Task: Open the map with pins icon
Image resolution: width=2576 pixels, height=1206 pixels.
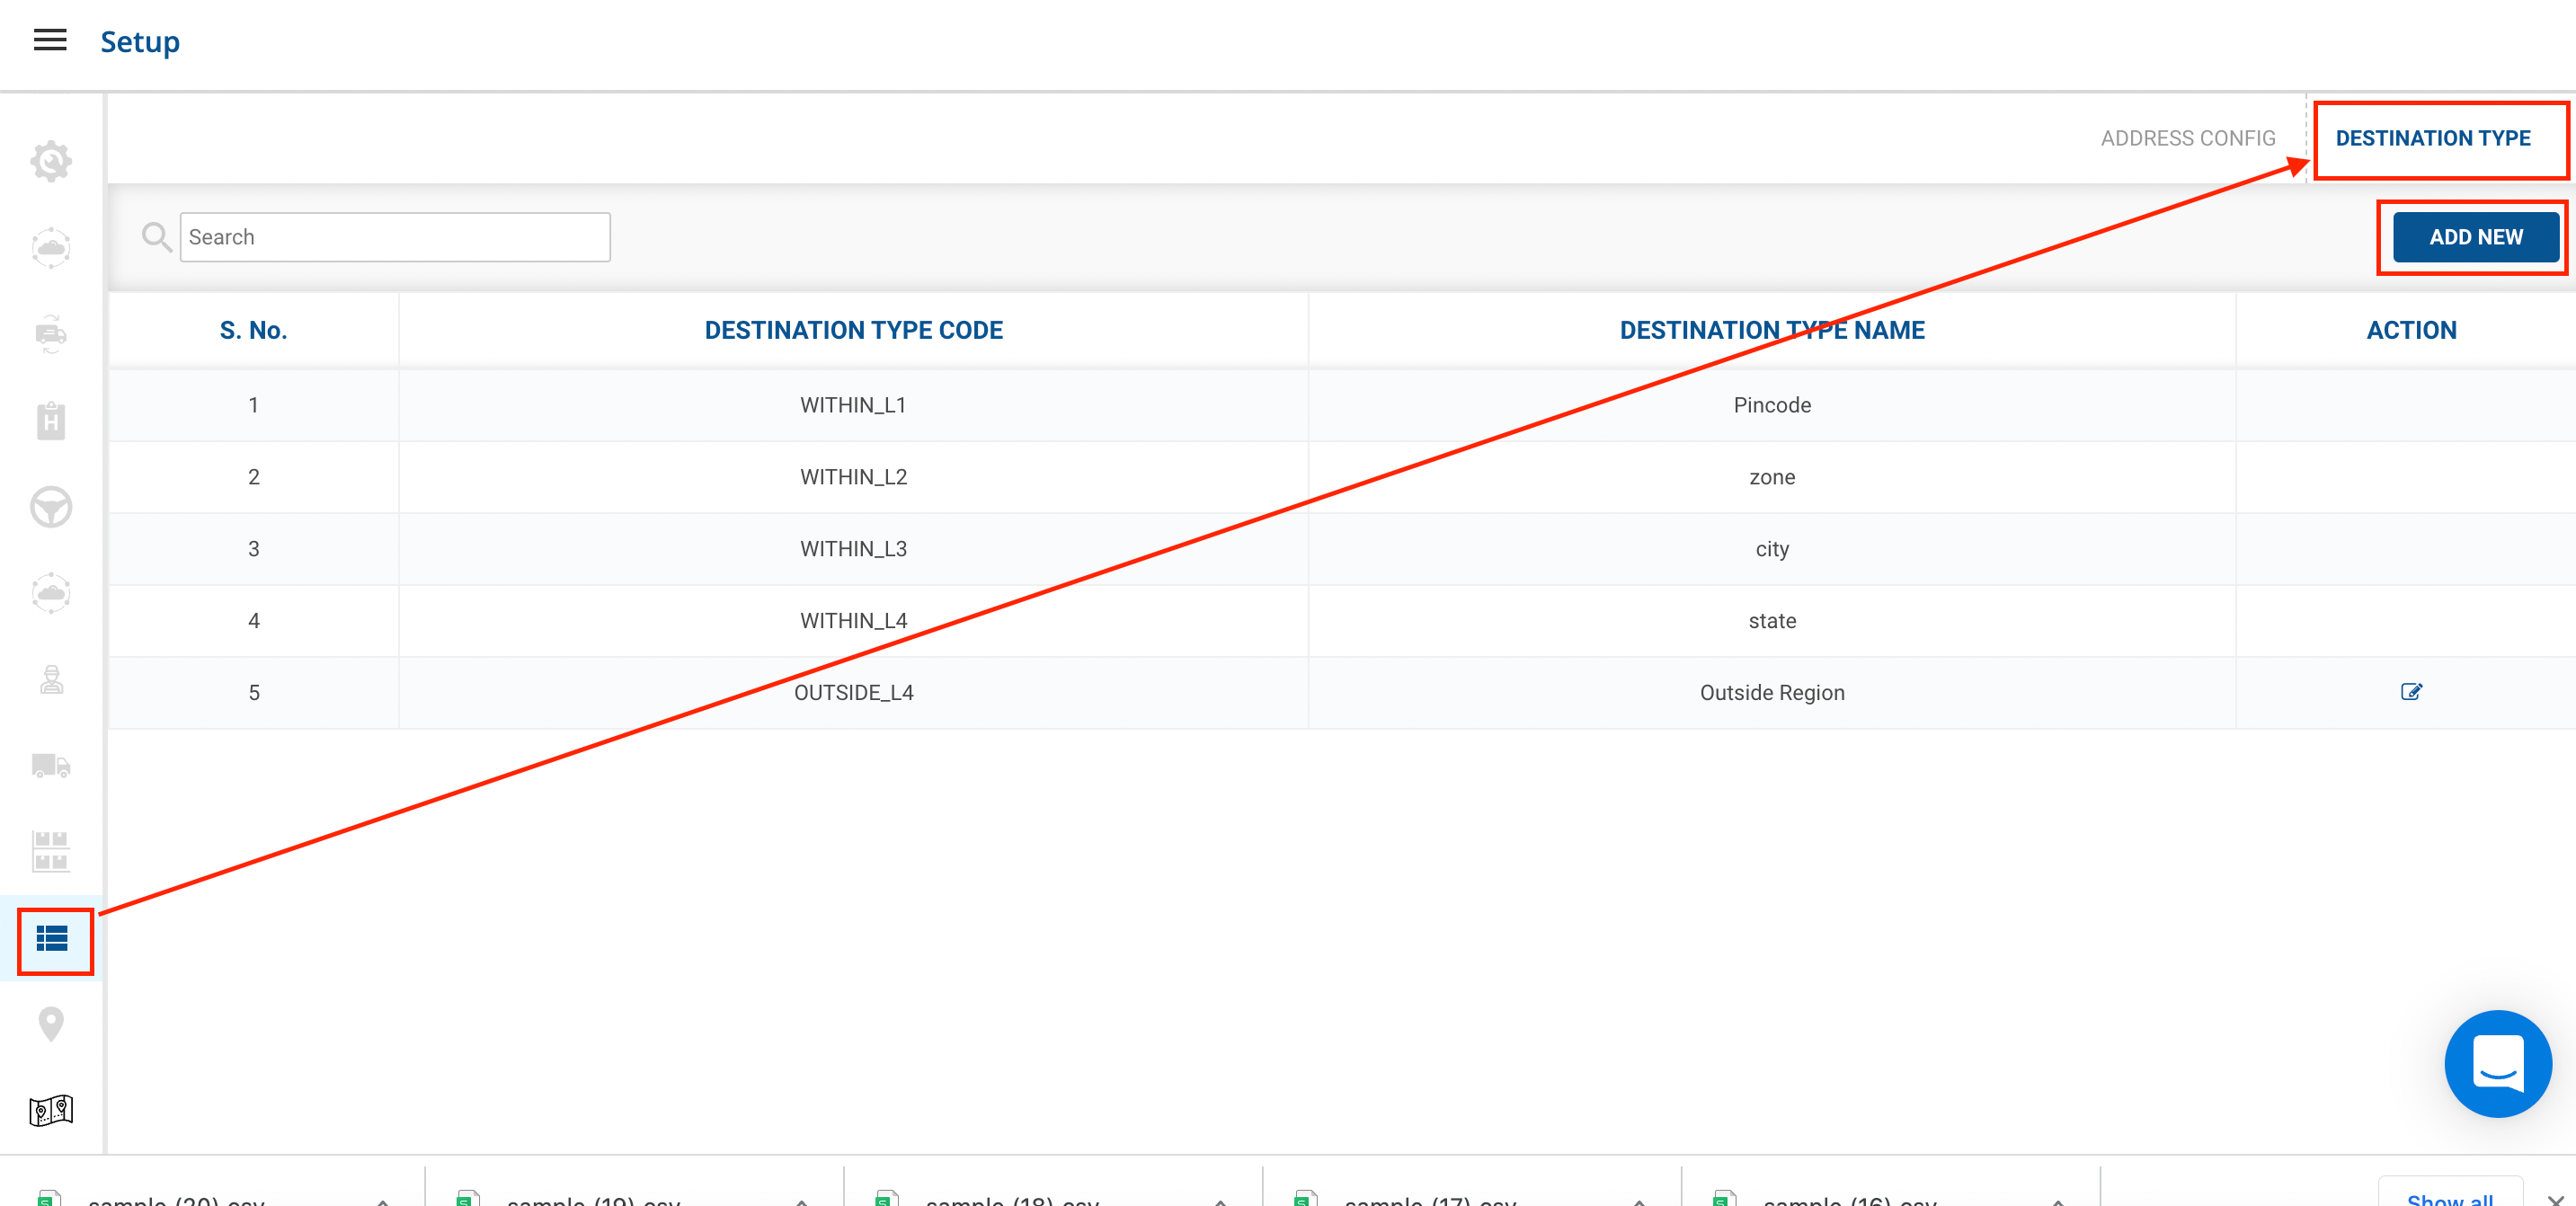Action: [51, 1110]
